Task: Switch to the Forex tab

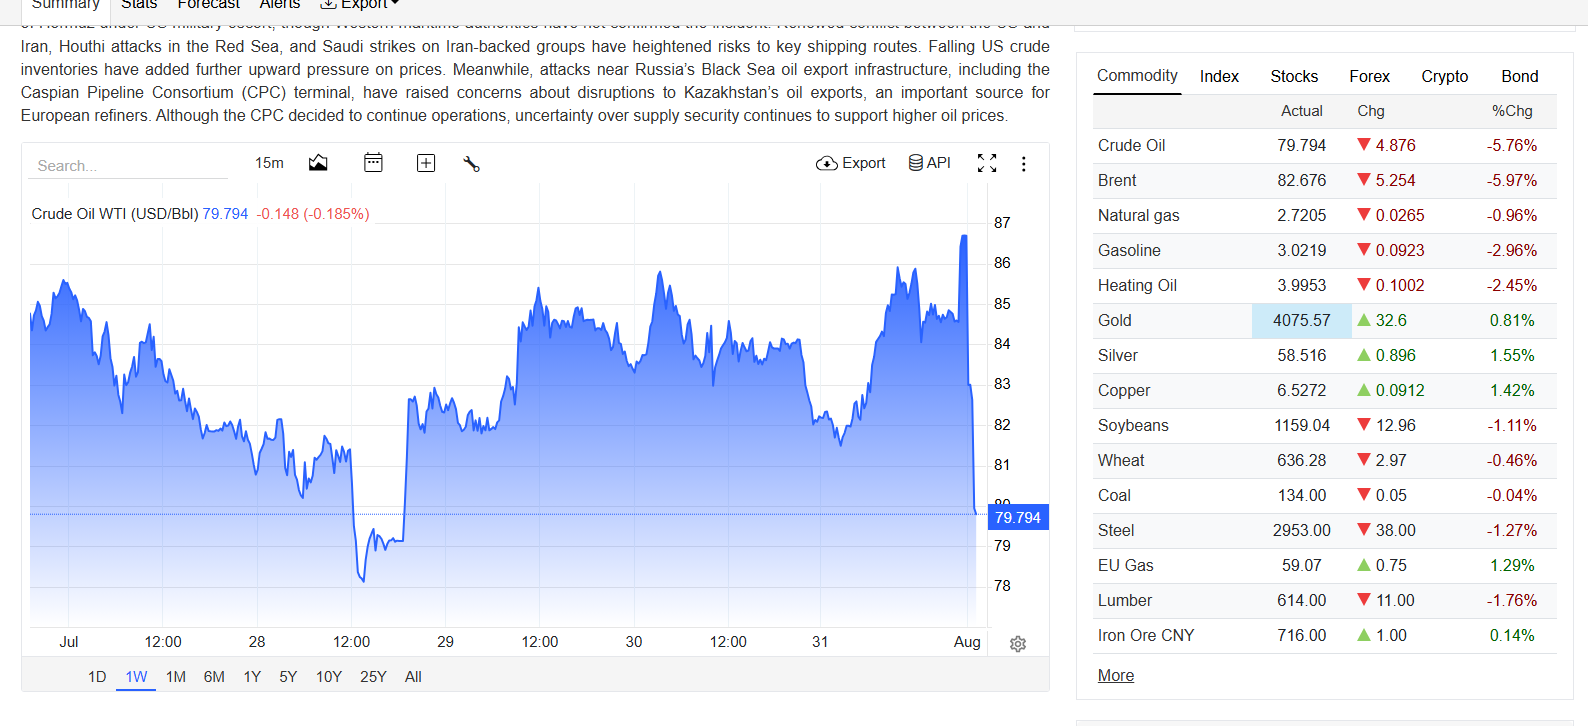Action: click(x=1369, y=76)
